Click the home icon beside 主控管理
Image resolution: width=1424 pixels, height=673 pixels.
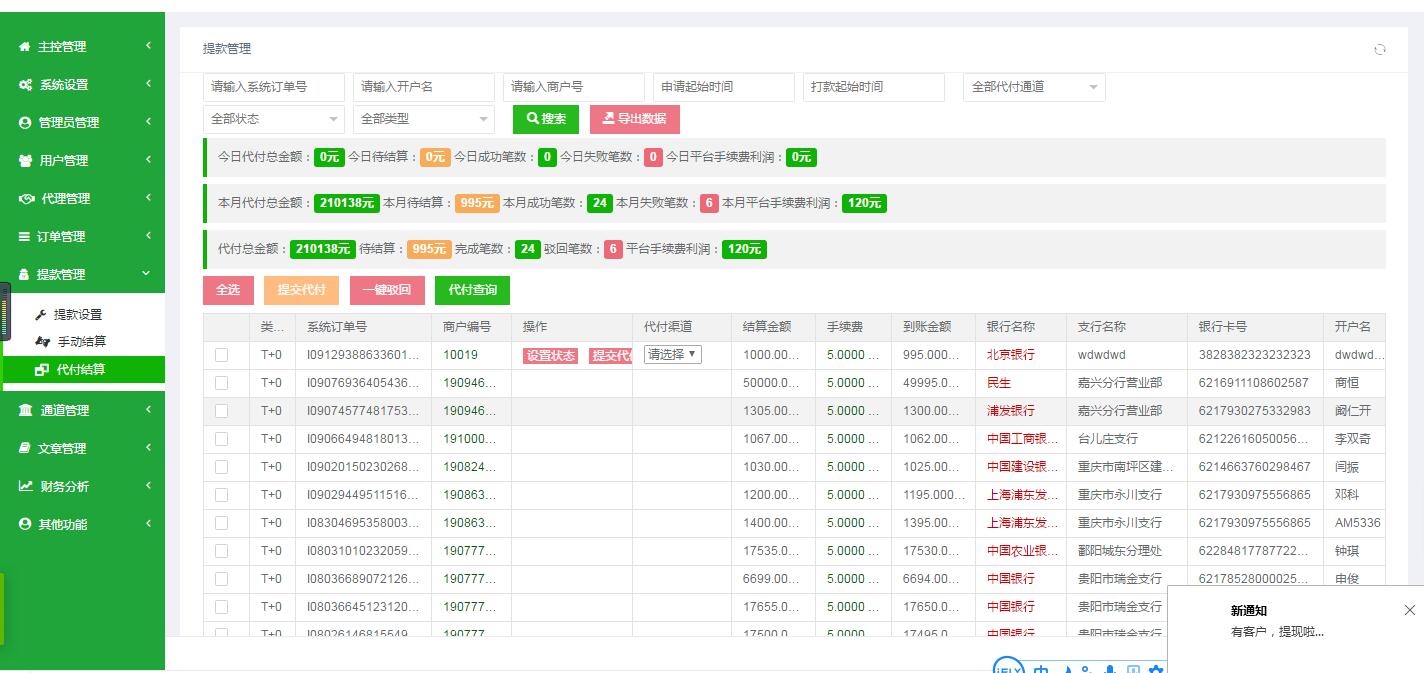[x=25, y=47]
